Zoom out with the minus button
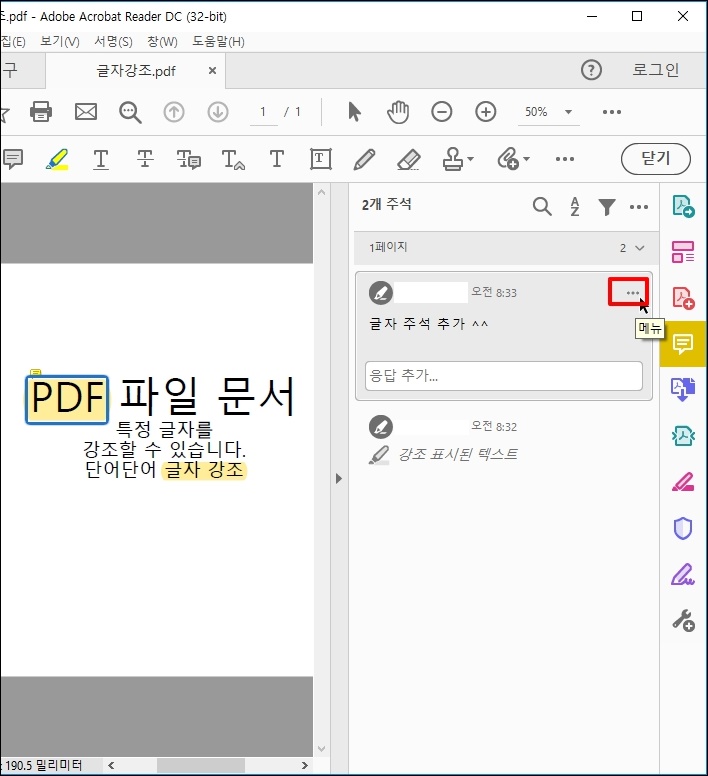 tap(441, 112)
